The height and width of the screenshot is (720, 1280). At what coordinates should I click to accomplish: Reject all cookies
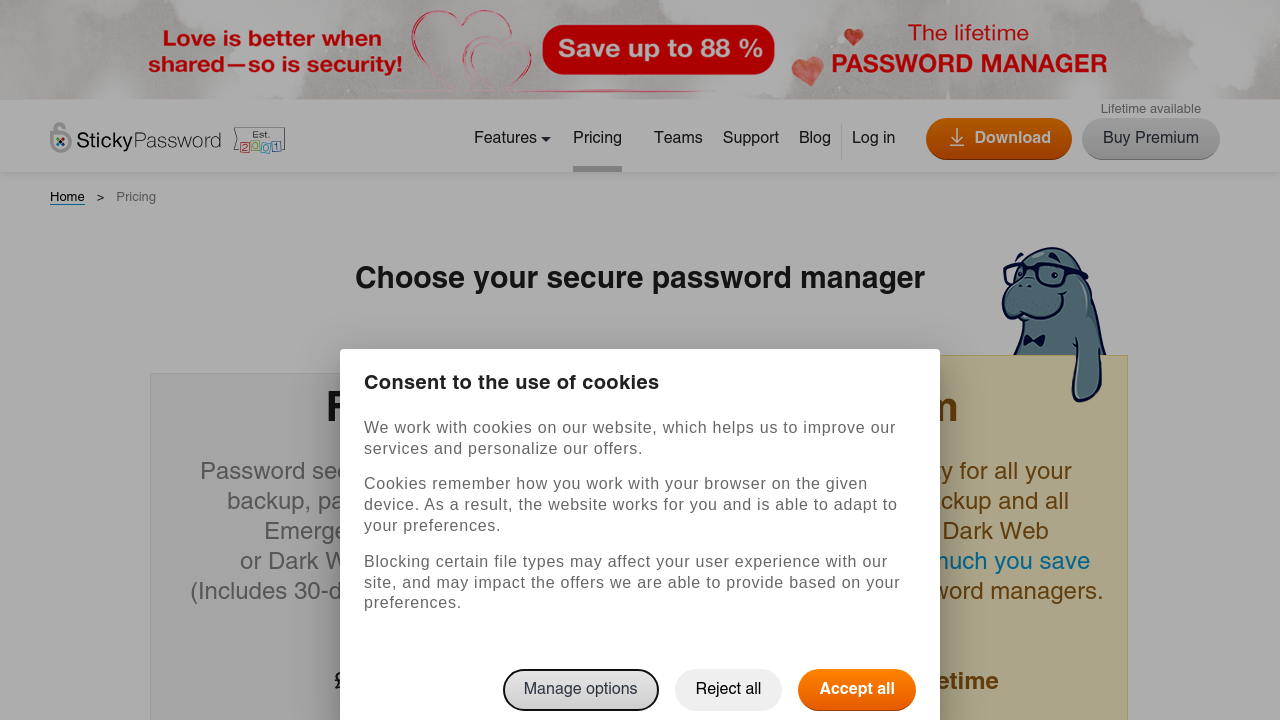coord(728,690)
